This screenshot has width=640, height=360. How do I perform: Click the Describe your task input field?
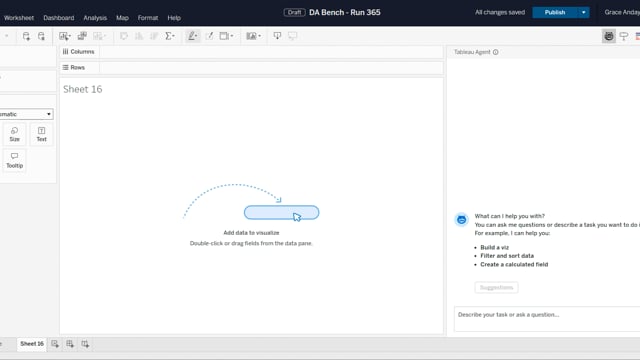[547, 319]
